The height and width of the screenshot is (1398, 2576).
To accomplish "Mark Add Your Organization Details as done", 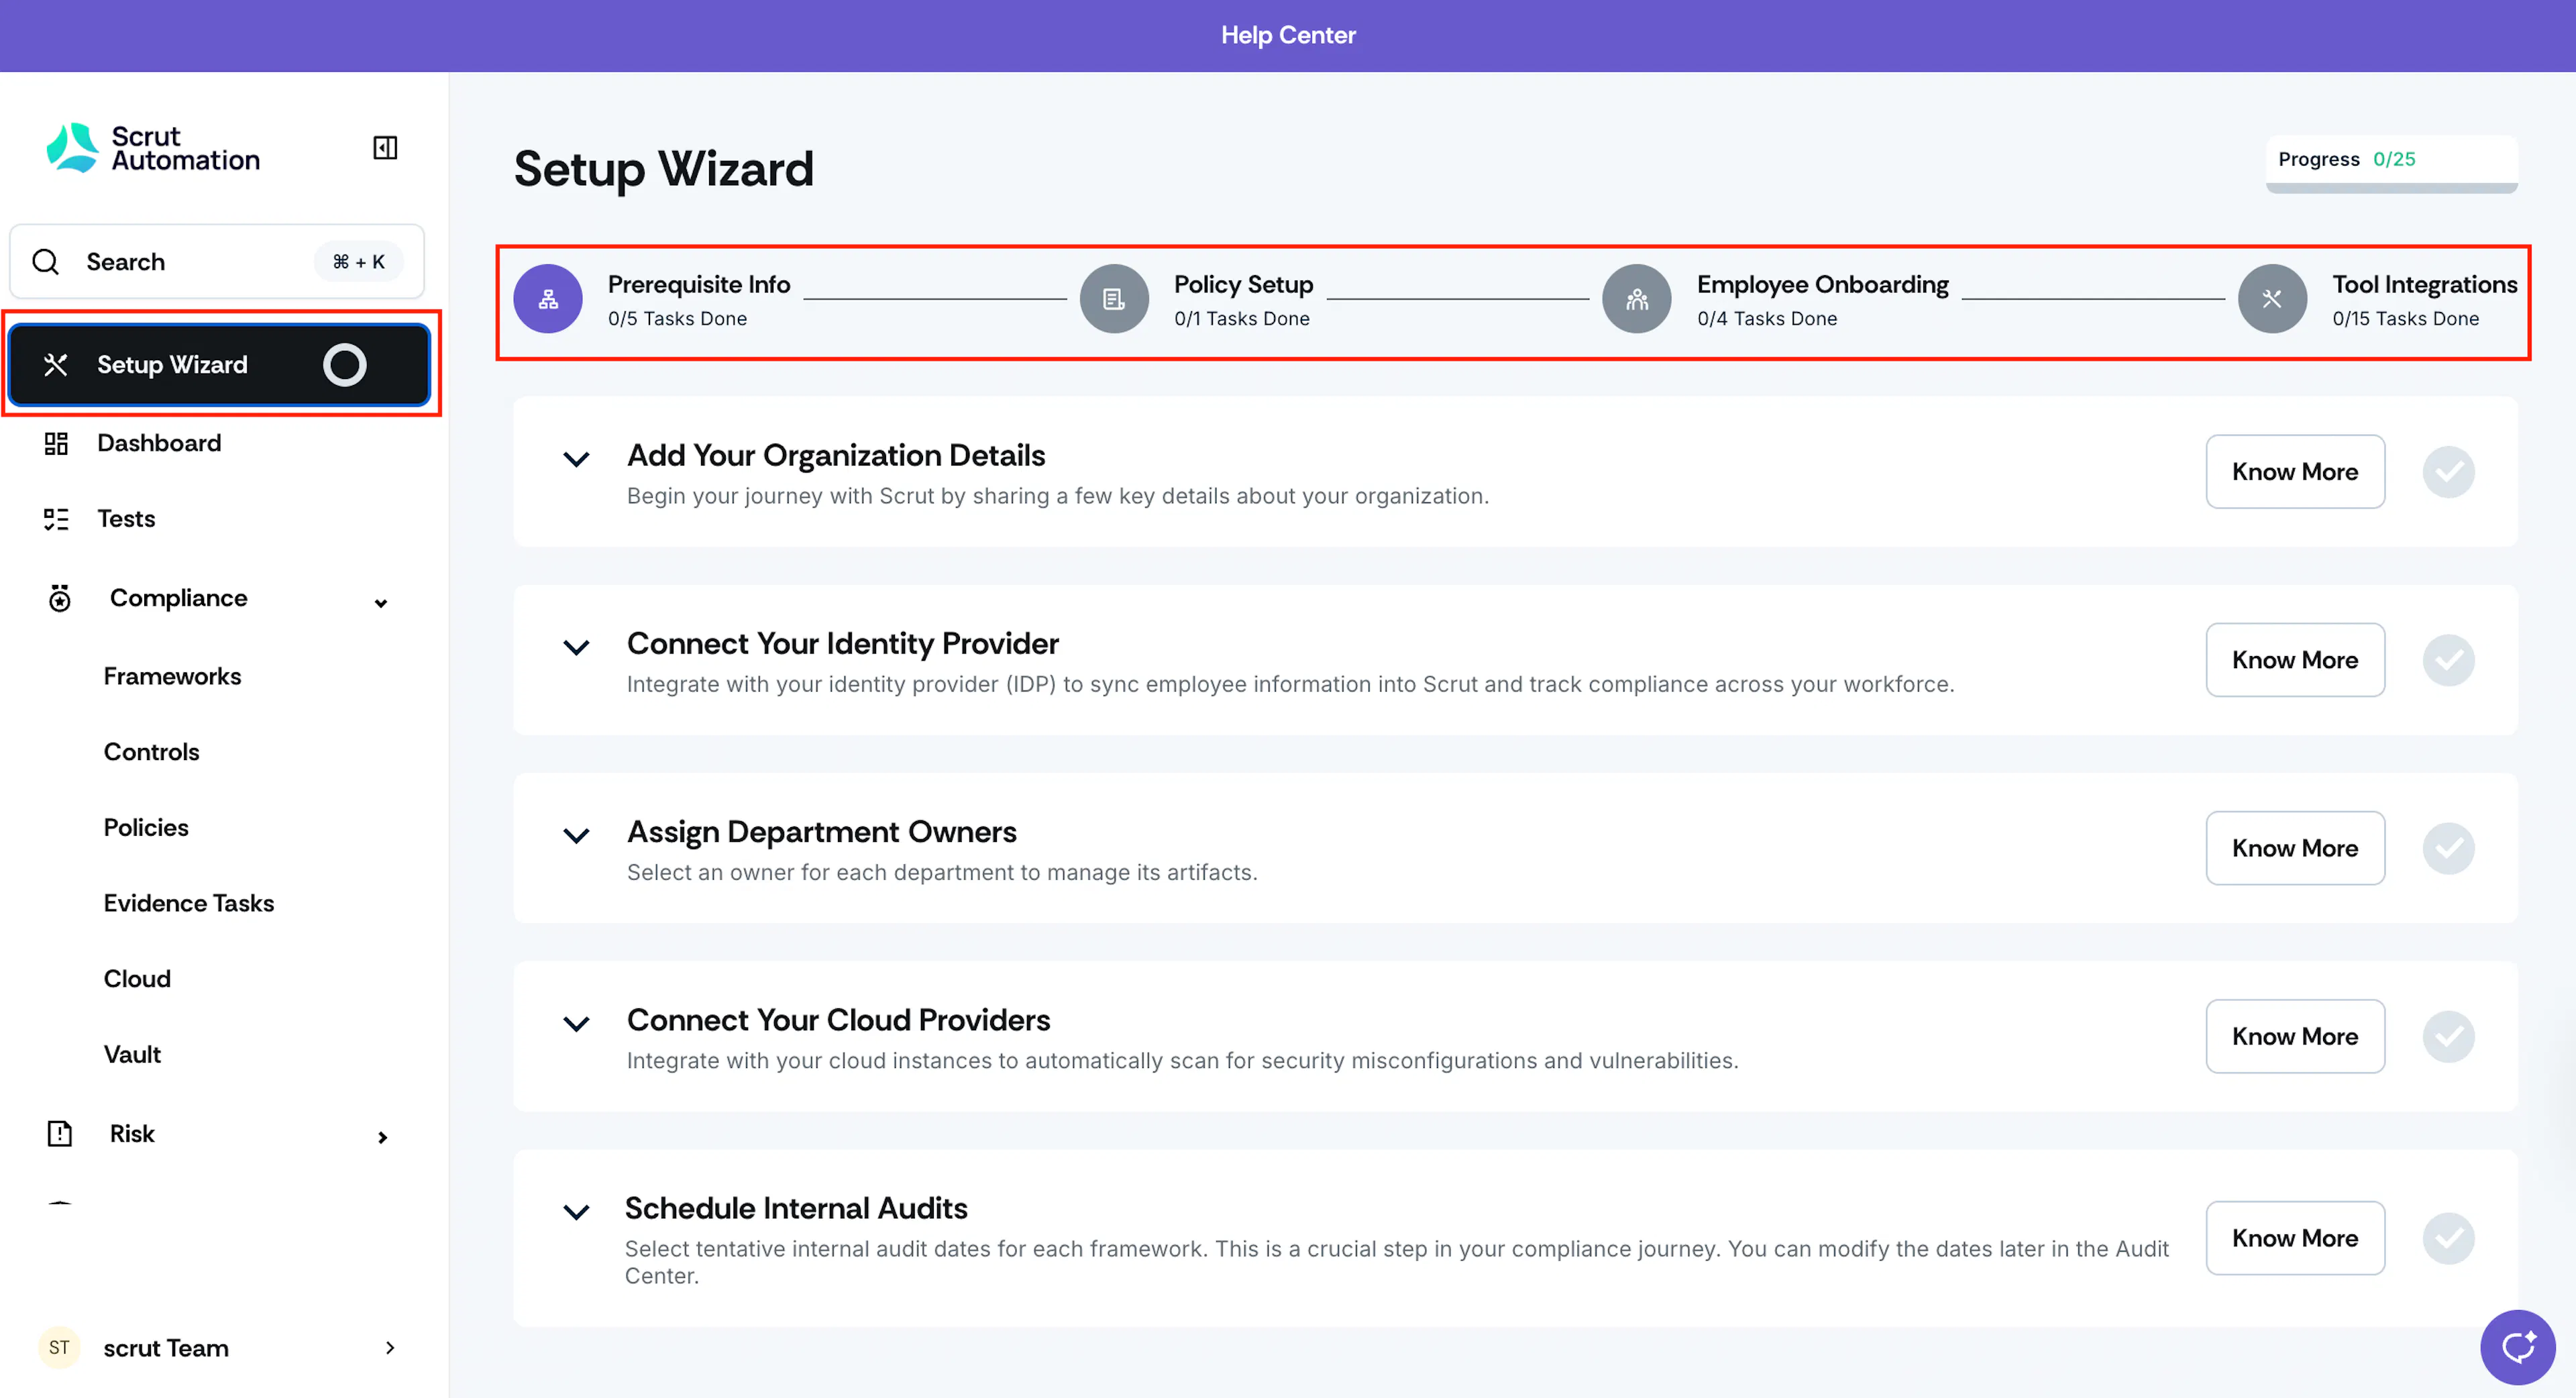I will pos(2448,472).
